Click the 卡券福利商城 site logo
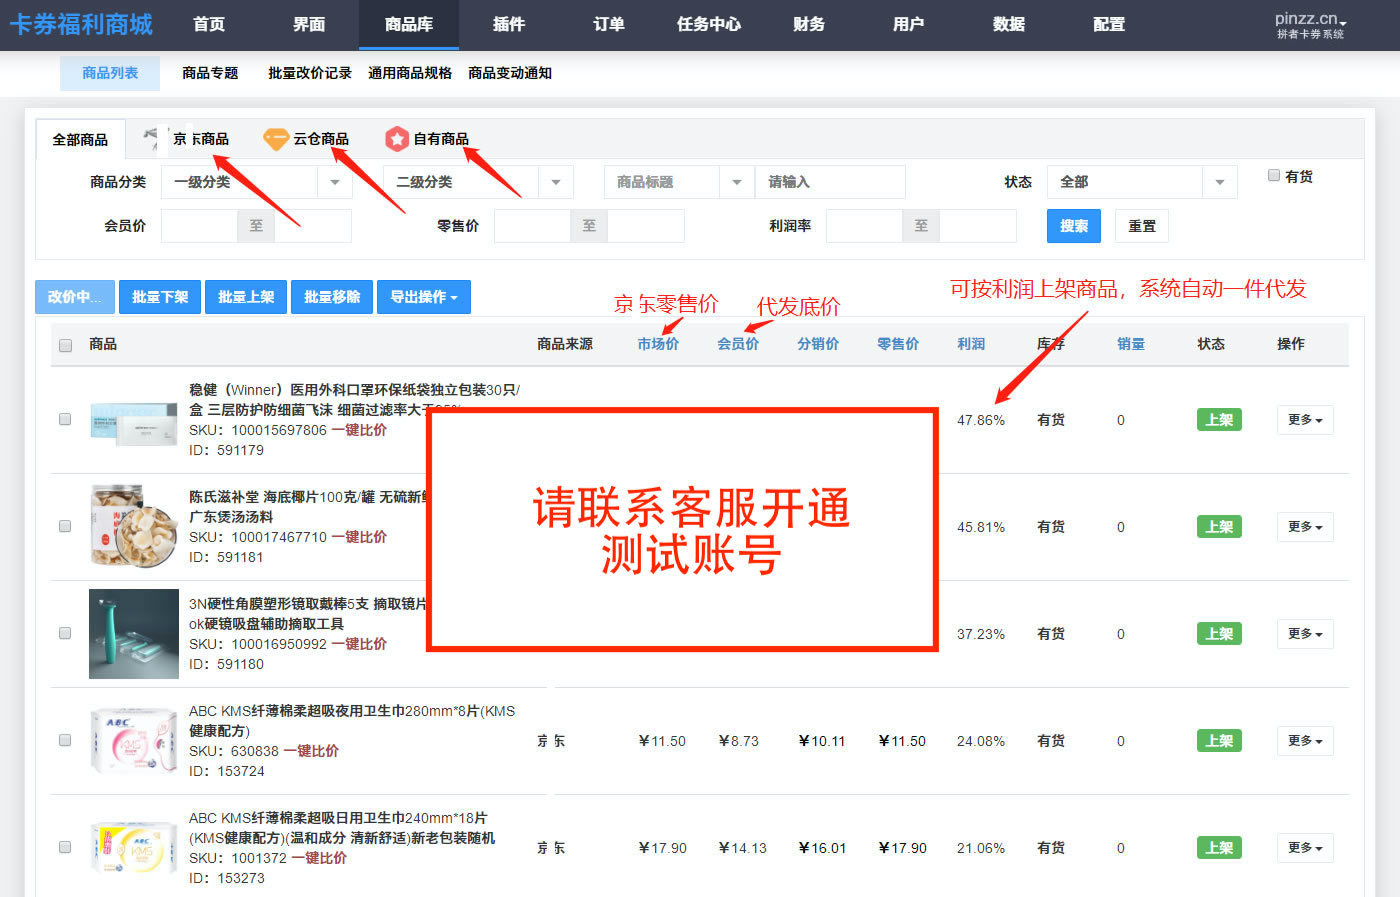Screen dimensions: 1400x897 pyautogui.click(x=81, y=24)
